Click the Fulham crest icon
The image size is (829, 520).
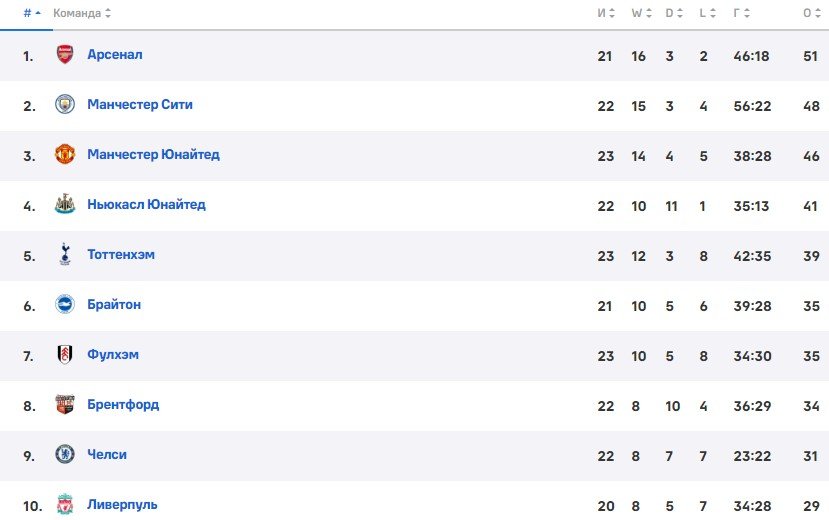[65, 355]
